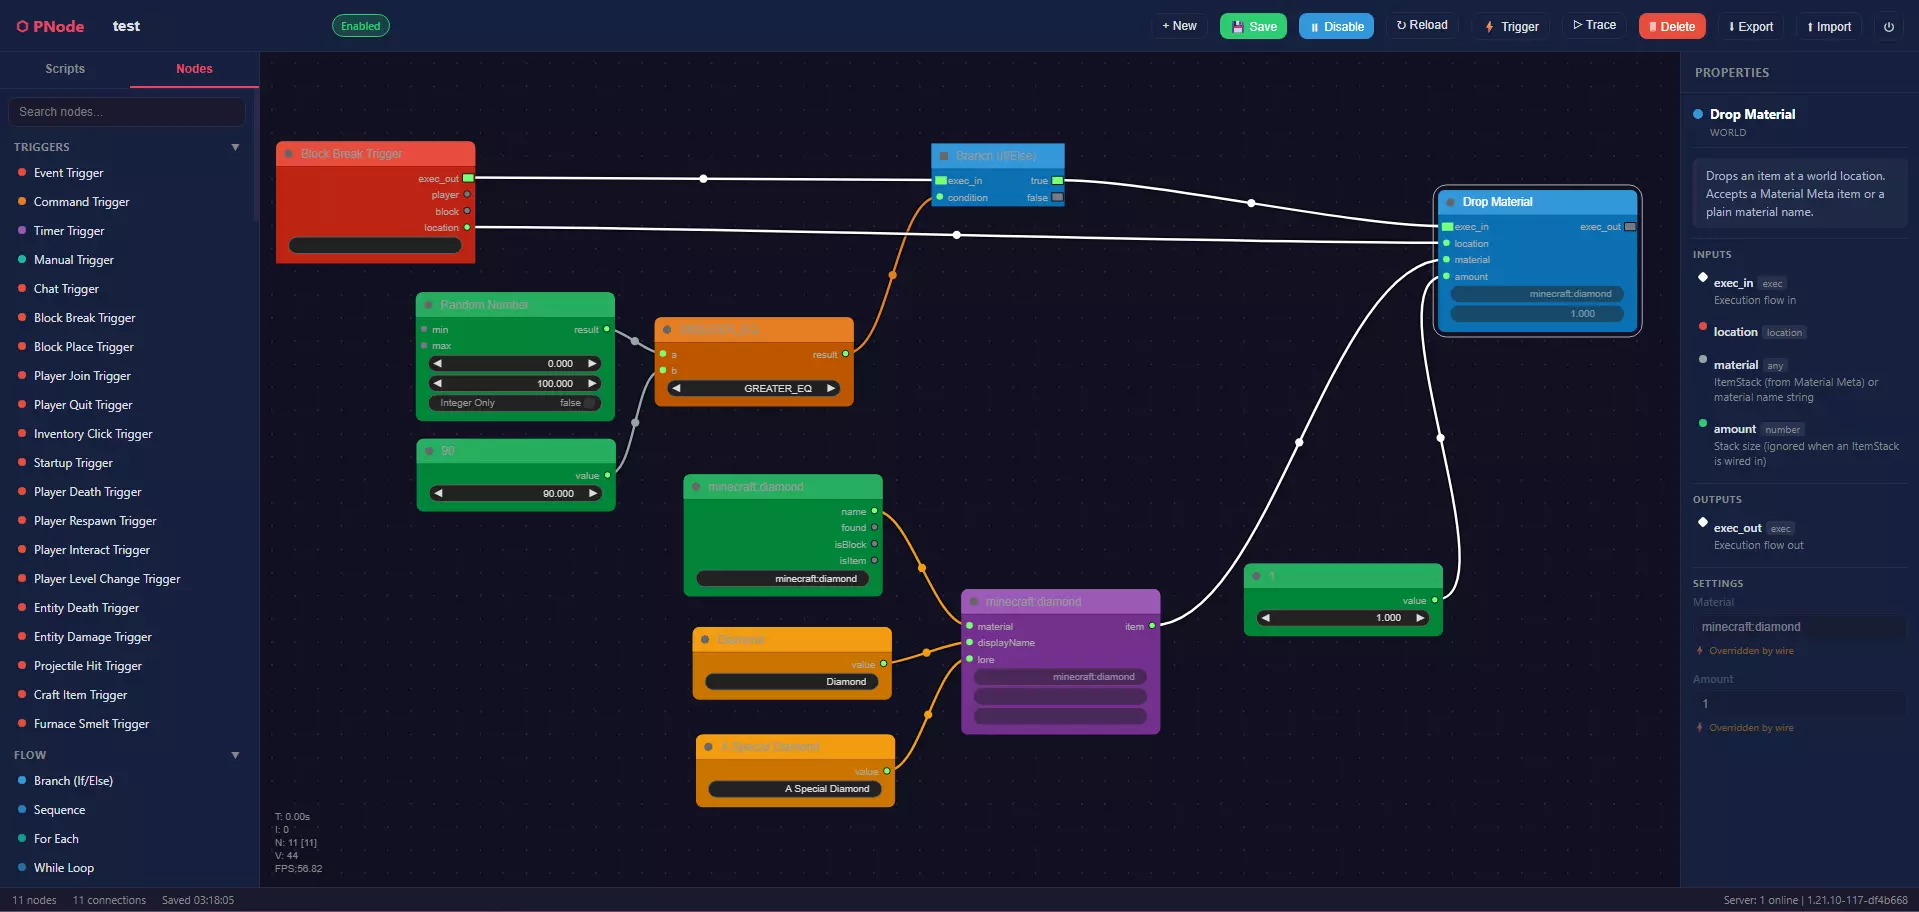Click exec_out port on Drop Material node
Screen dimensions: 1919x912
tap(1630, 227)
